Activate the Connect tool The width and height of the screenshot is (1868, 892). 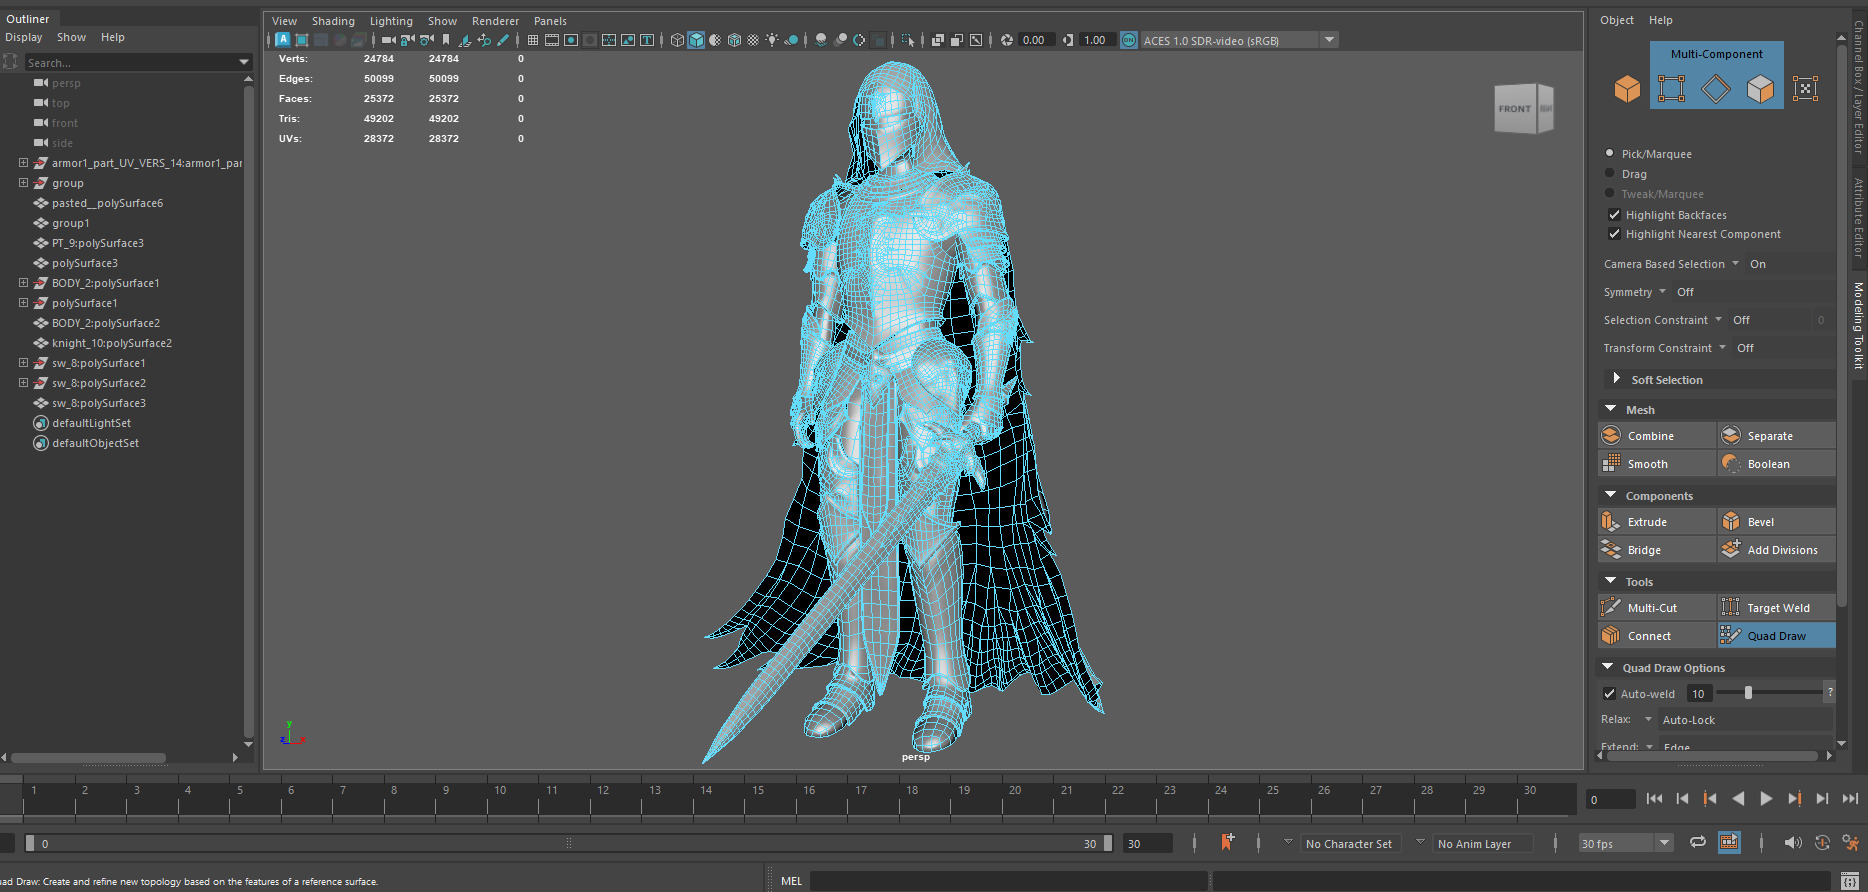click(1656, 636)
